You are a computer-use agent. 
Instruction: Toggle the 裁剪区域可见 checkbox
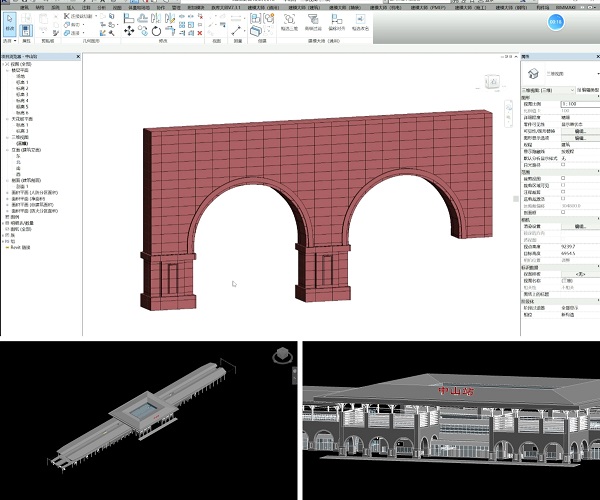pos(563,185)
